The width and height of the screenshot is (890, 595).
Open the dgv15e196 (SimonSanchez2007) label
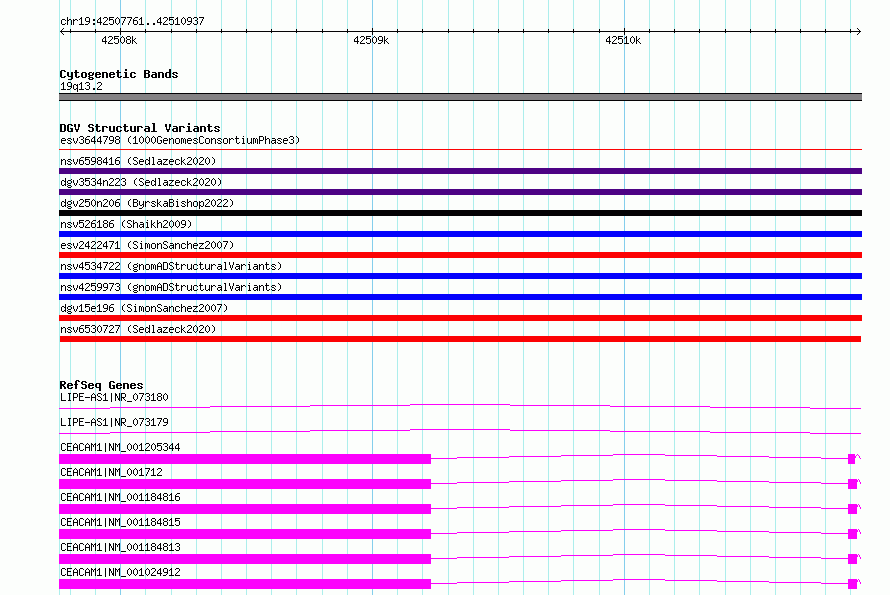point(144,308)
